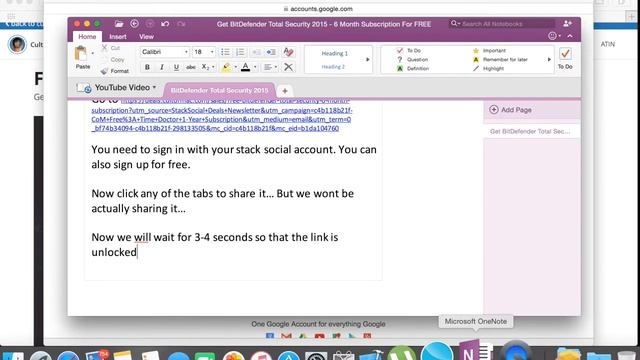Click the smiley feedback icon
Image resolution: width=640 pixels, height=360 pixels.
(552, 36)
